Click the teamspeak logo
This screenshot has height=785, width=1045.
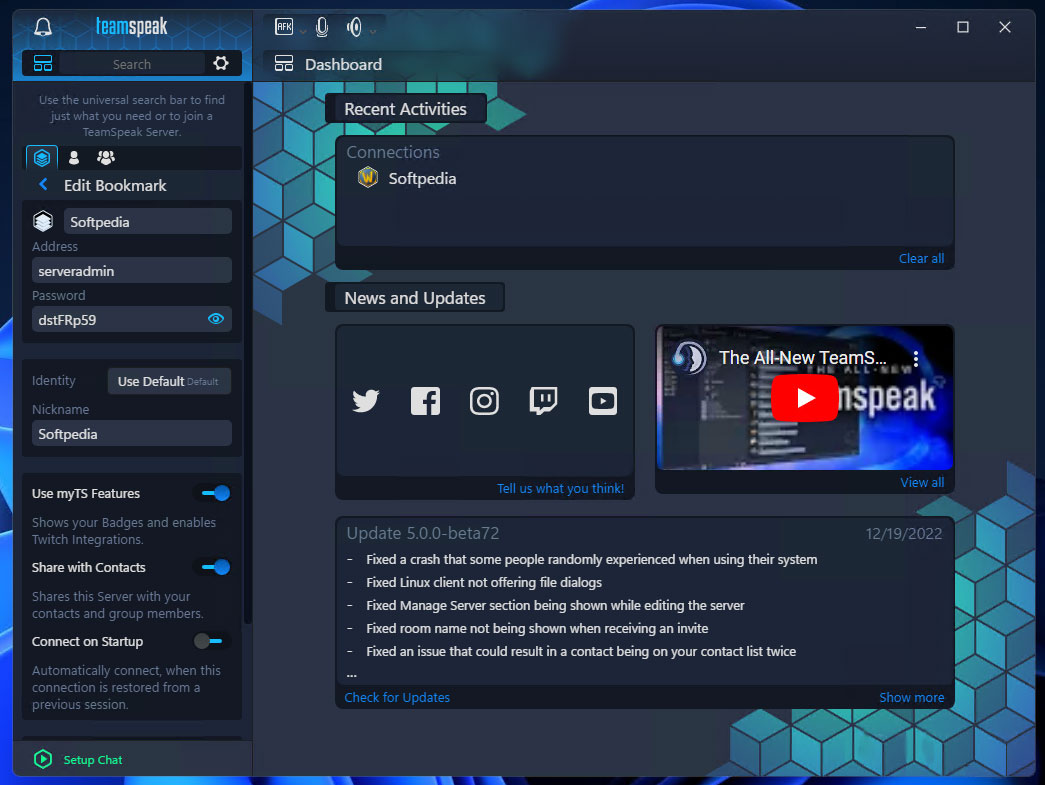[131, 27]
